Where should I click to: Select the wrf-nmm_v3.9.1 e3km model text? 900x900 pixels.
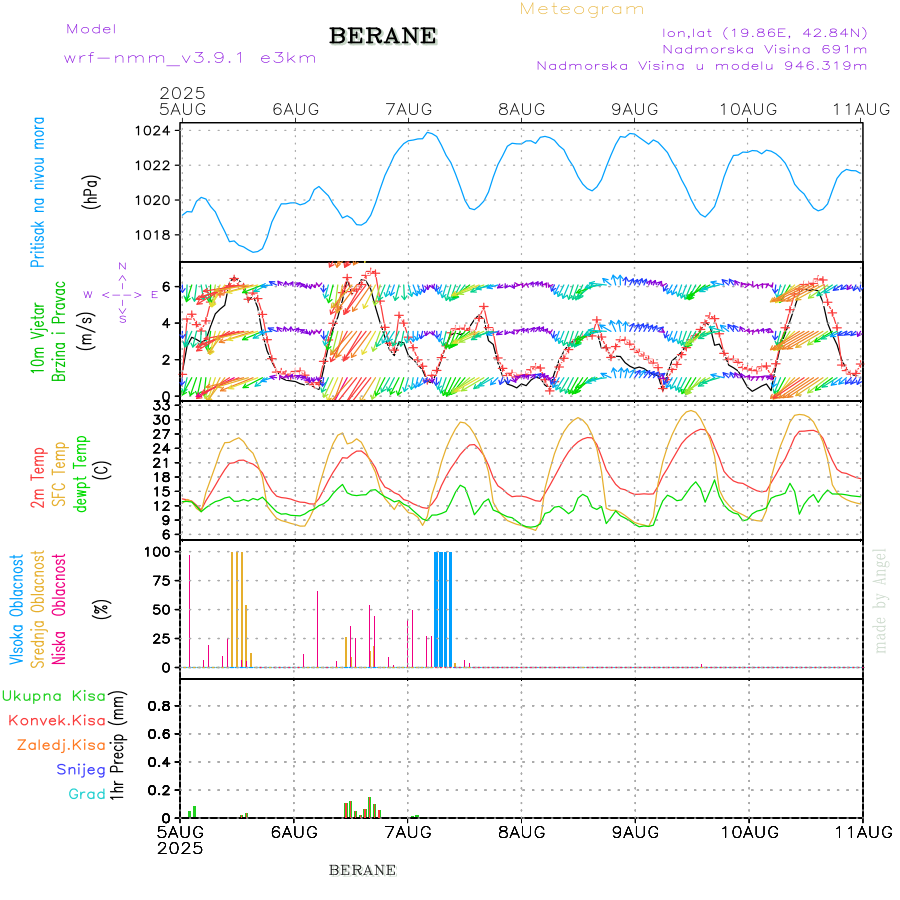coord(190,58)
